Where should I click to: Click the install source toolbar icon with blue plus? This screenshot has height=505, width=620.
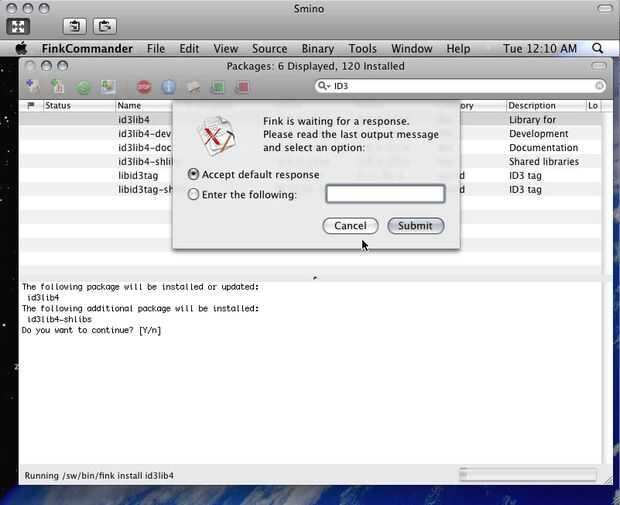pyautogui.click(x=33, y=86)
